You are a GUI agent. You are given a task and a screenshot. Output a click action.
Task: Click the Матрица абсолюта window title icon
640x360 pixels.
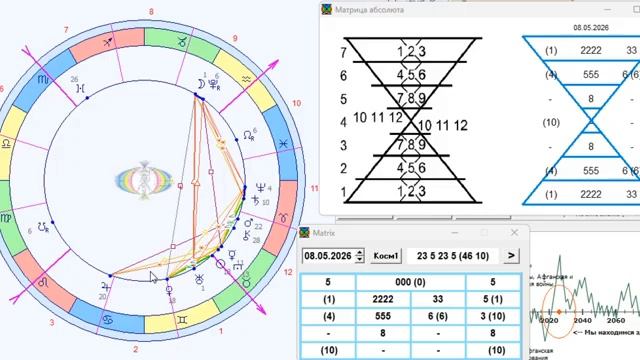[327, 9]
